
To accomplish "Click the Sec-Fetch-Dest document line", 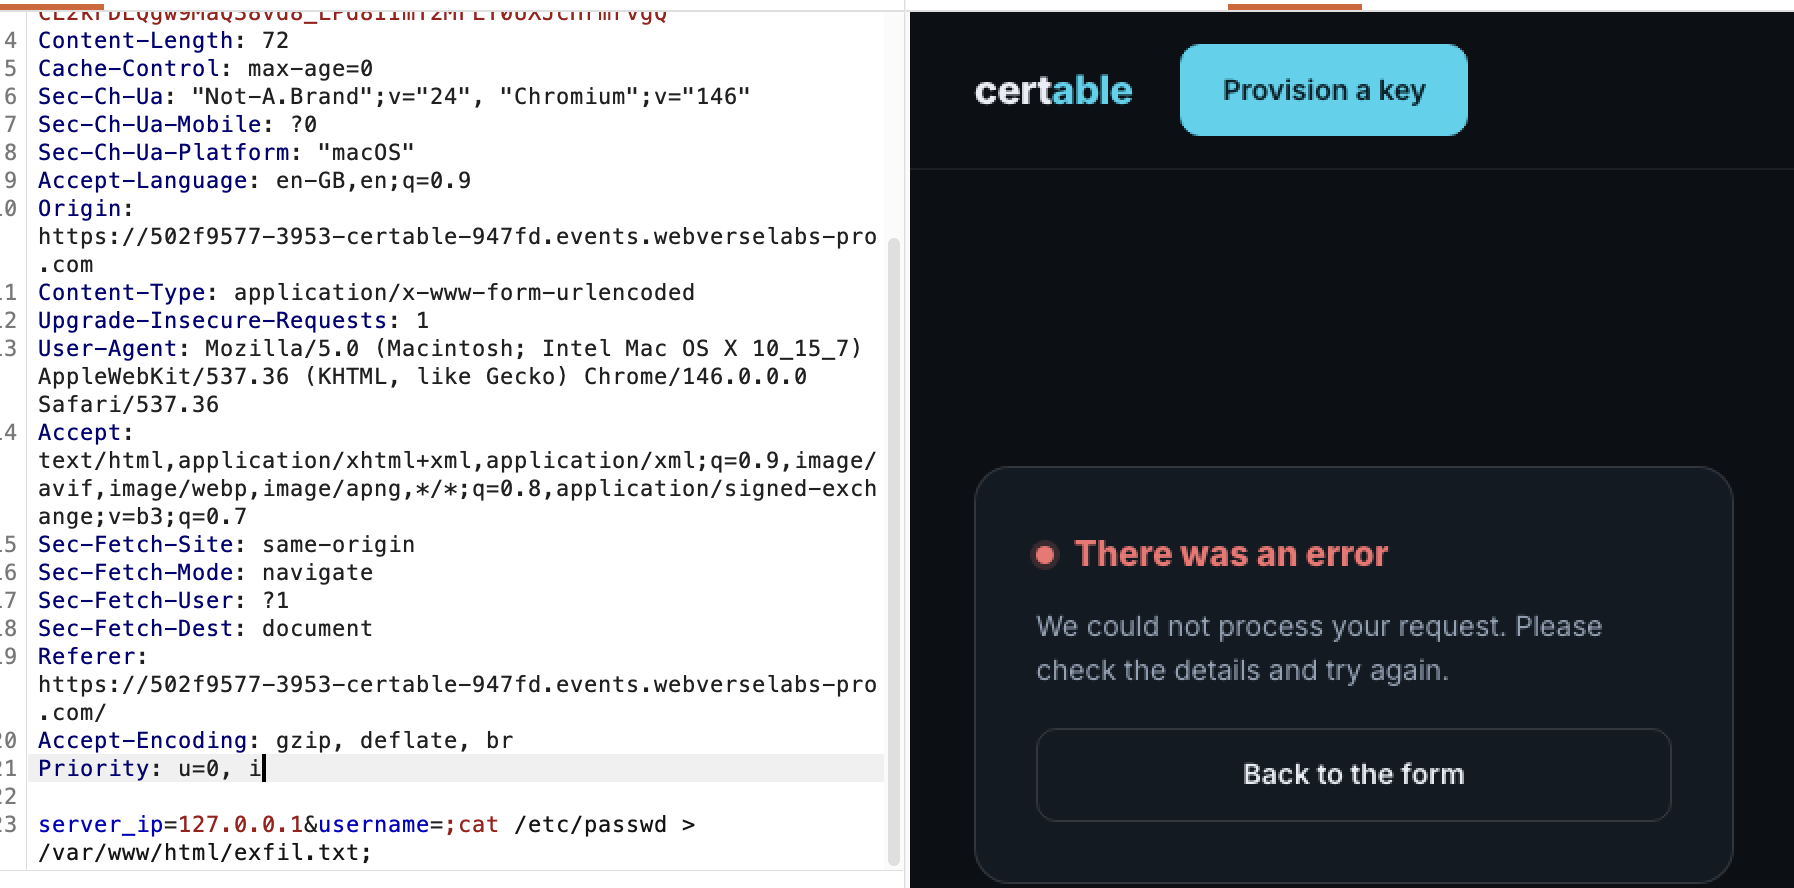I will point(205,629).
